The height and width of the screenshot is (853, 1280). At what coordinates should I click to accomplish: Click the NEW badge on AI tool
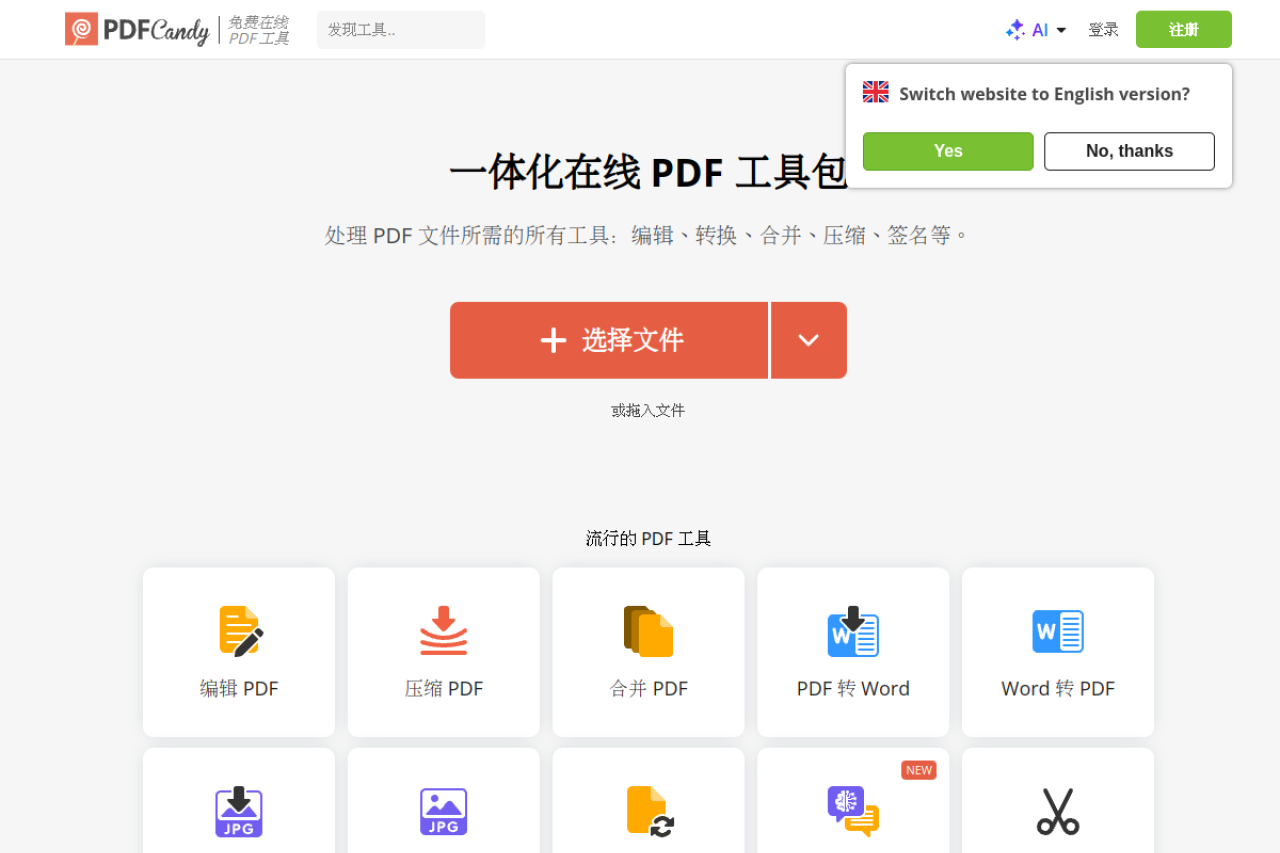(919, 770)
